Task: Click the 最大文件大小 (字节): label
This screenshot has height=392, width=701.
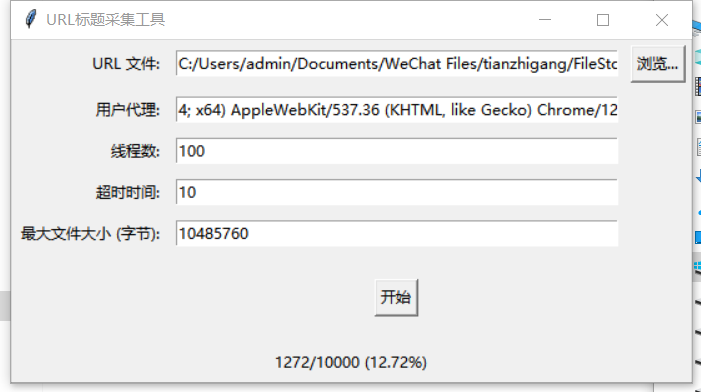Action: coord(90,234)
